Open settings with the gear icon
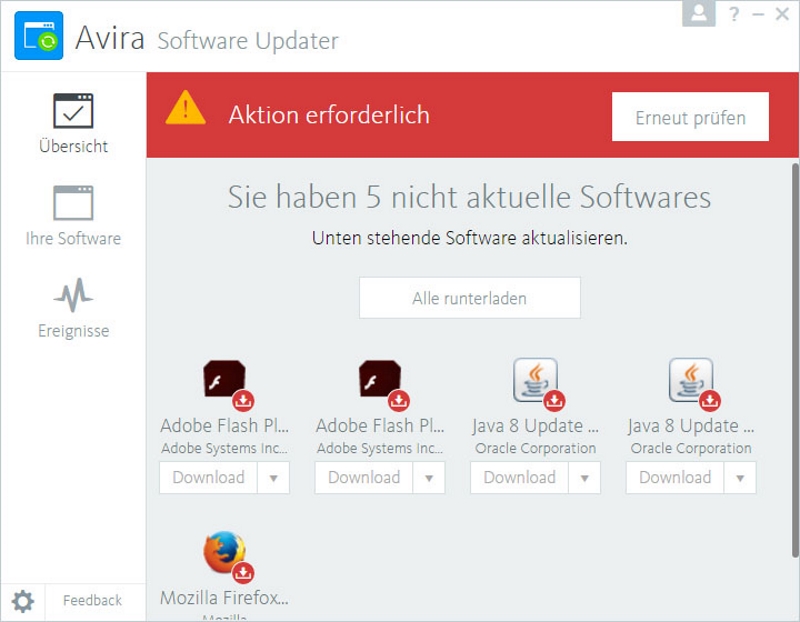This screenshot has width=800, height=622. click(23, 601)
